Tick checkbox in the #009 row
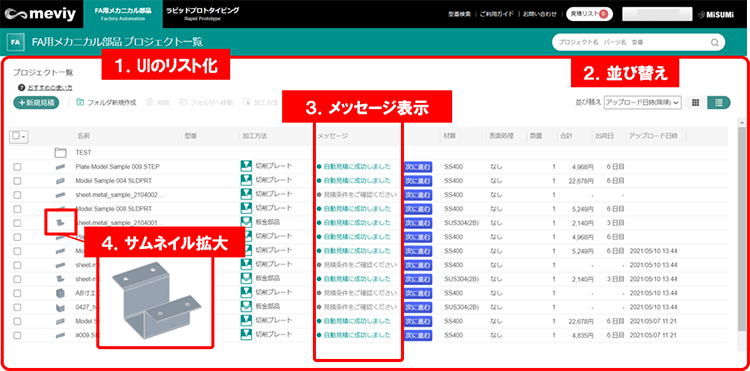The height and width of the screenshot is (371, 750). click(17, 335)
